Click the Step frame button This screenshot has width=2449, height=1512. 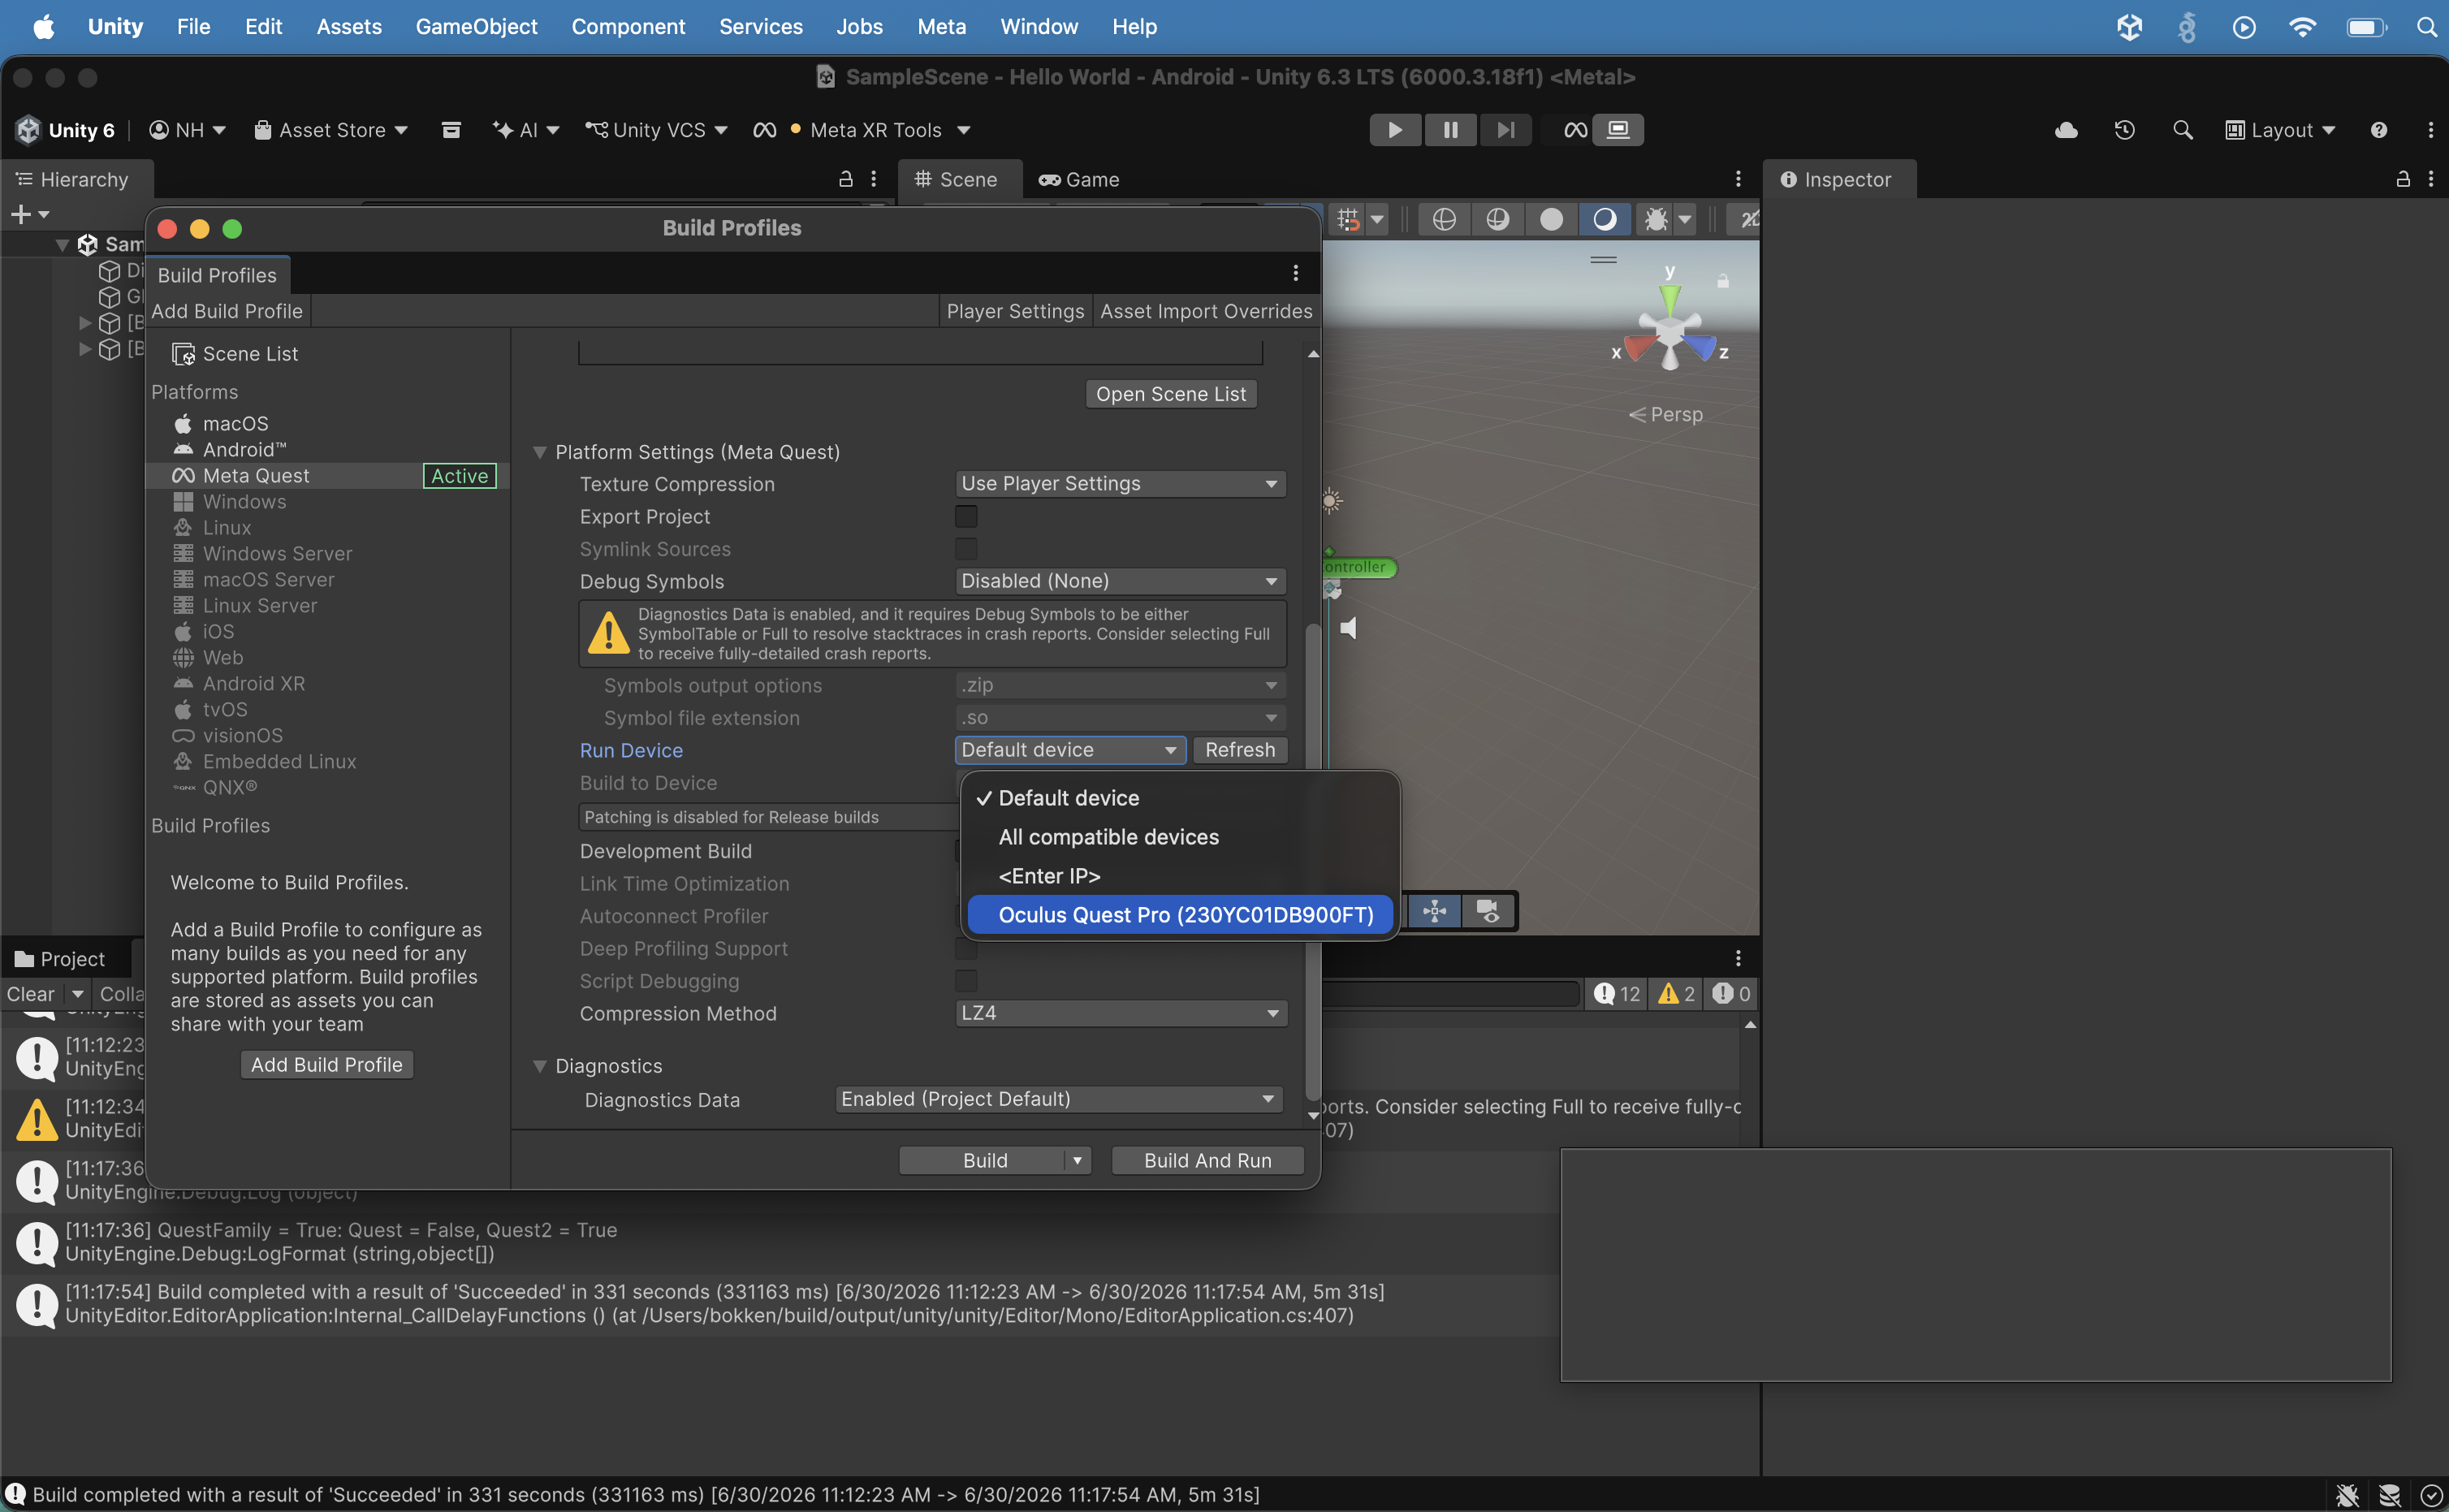[1505, 130]
